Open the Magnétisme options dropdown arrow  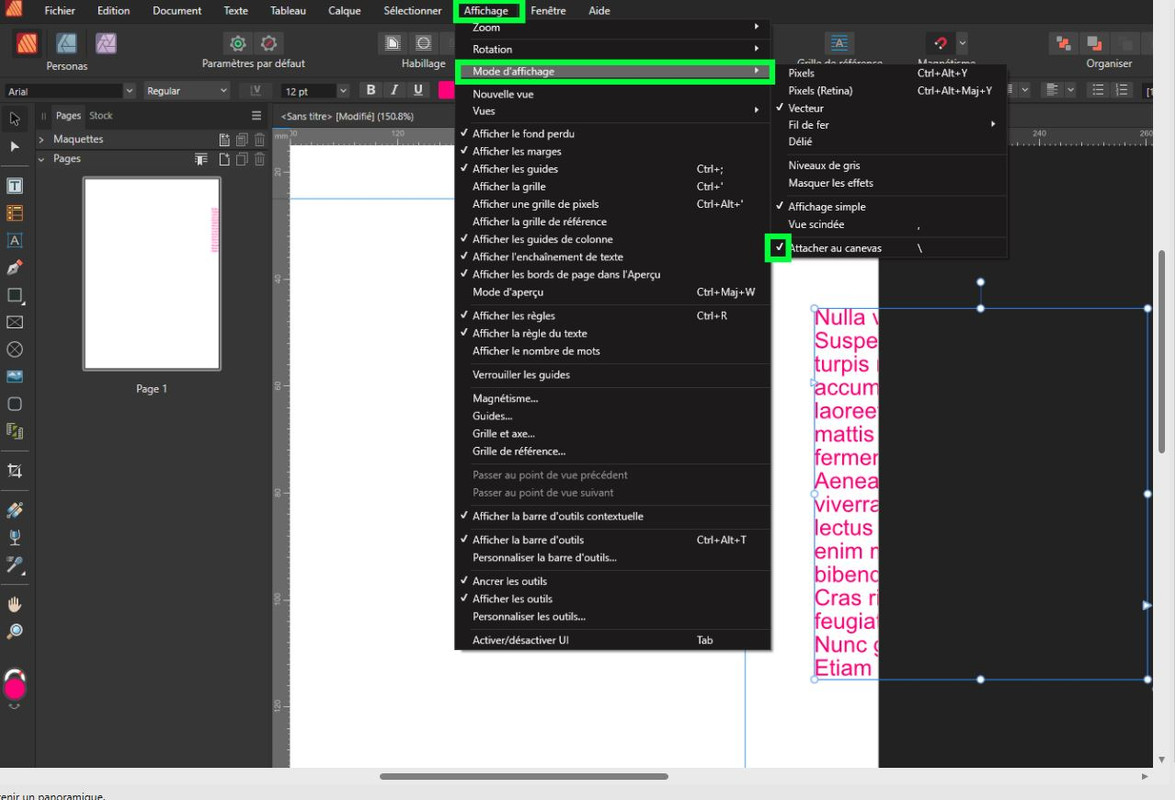[x=962, y=43]
